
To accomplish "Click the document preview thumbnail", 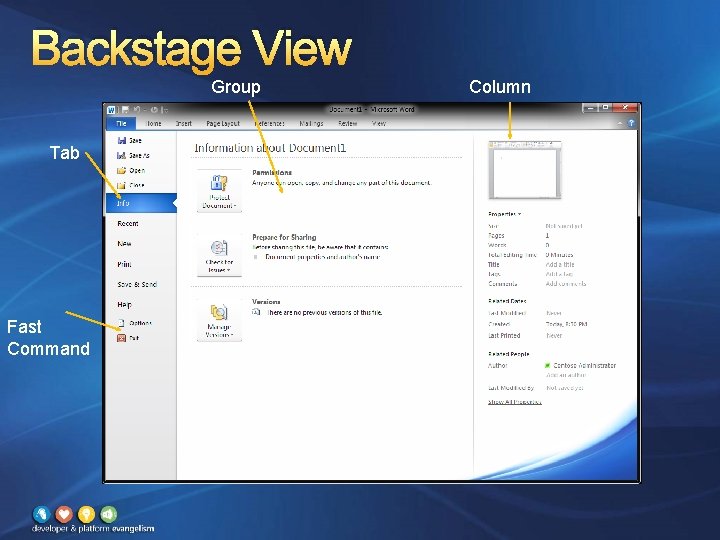I will [x=525, y=170].
